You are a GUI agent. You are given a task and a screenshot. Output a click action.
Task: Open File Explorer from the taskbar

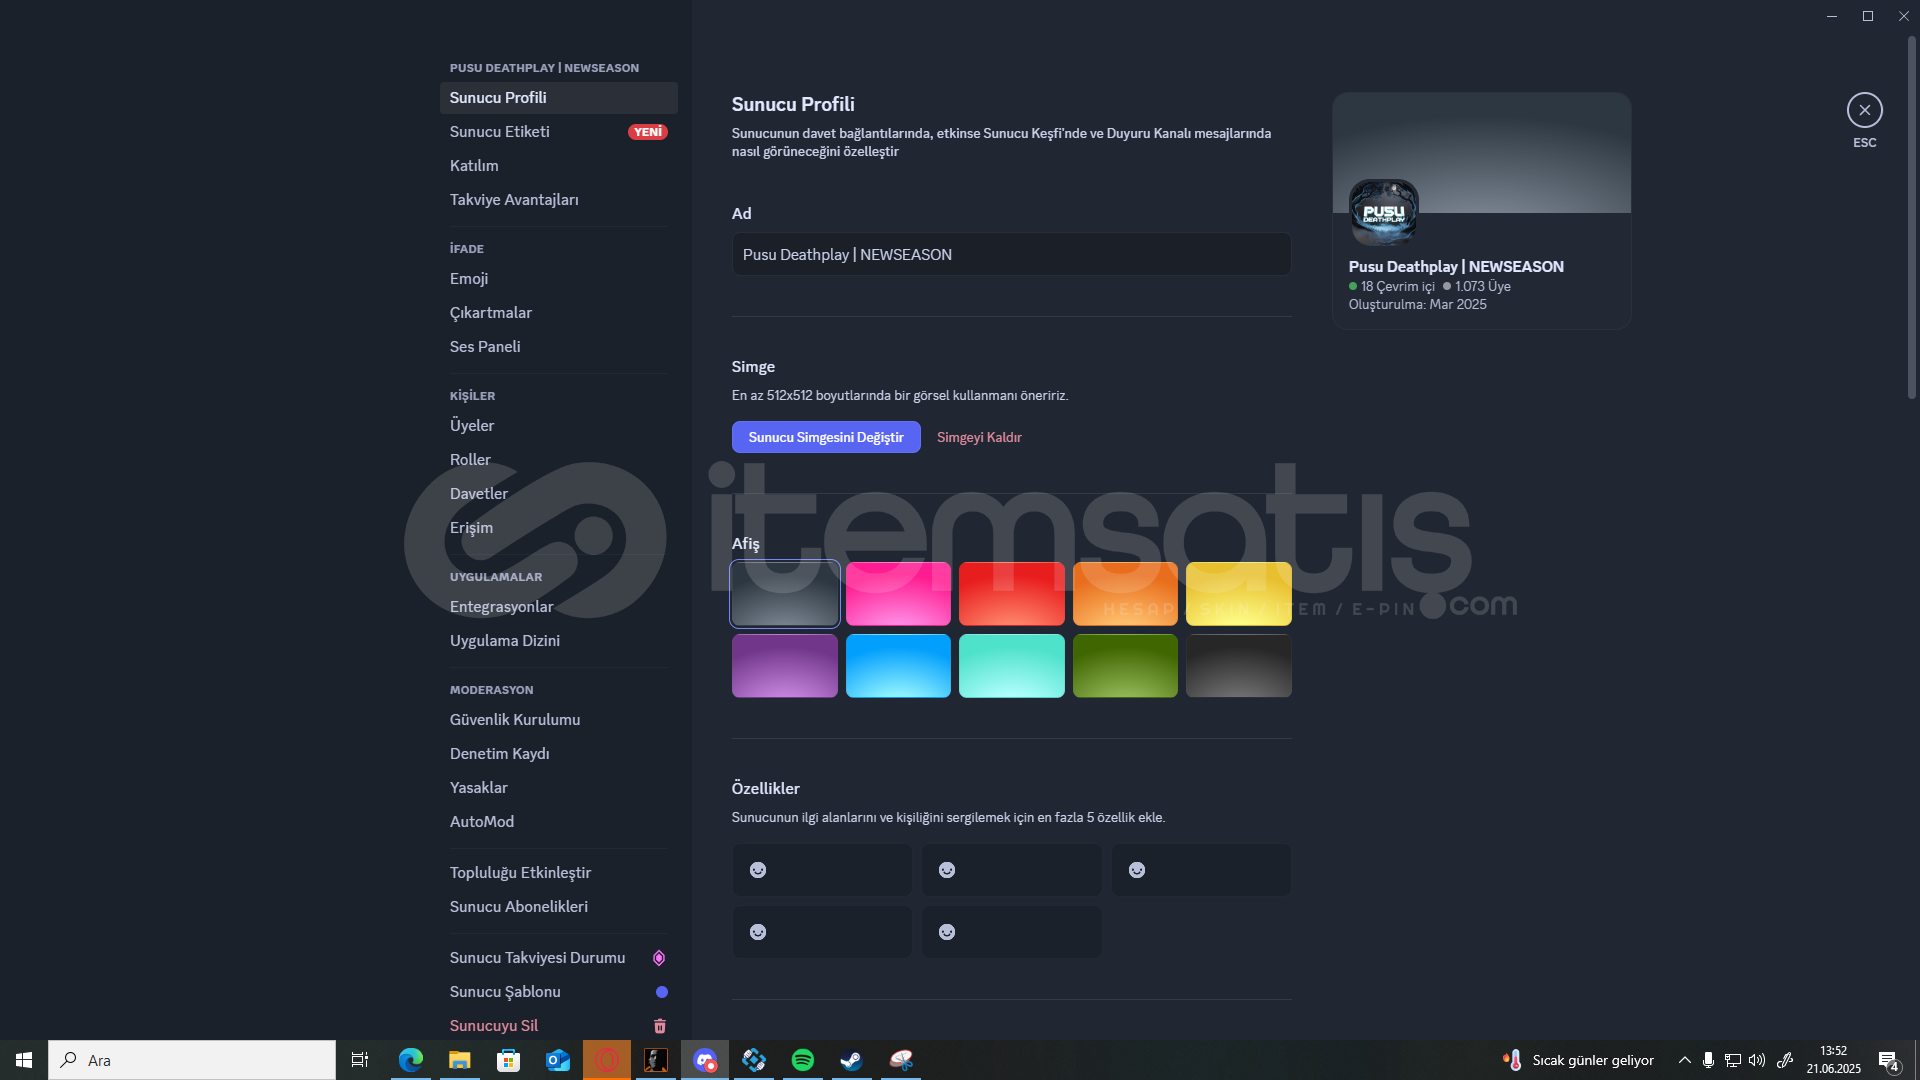pyautogui.click(x=460, y=1060)
